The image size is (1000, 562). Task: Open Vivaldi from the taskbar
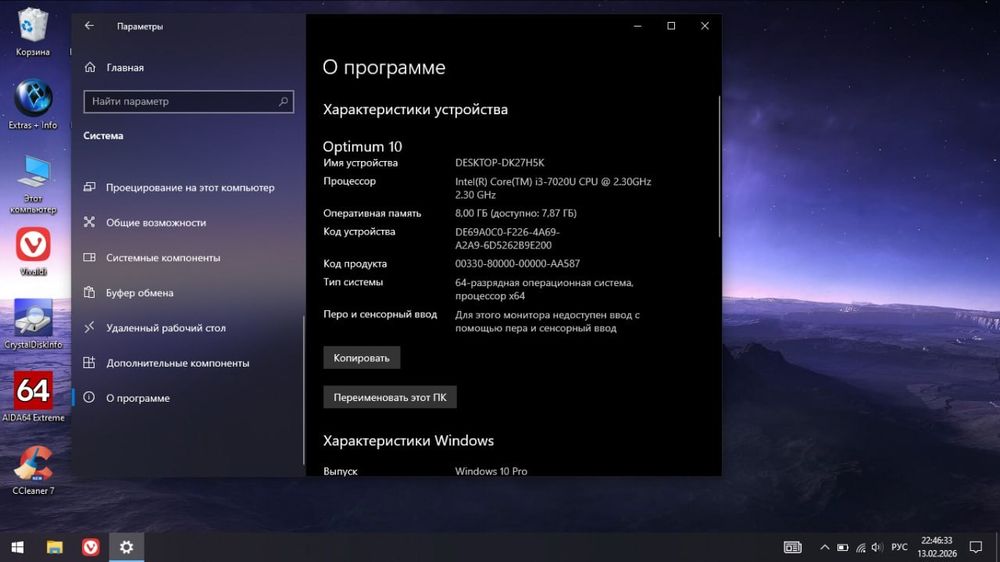pyautogui.click(x=91, y=547)
